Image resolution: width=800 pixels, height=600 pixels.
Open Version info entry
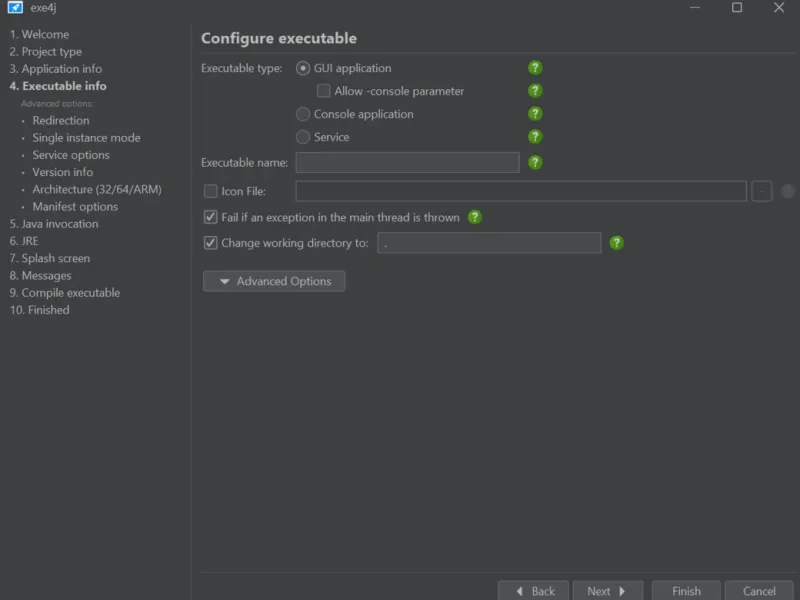[x=63, y=172]
